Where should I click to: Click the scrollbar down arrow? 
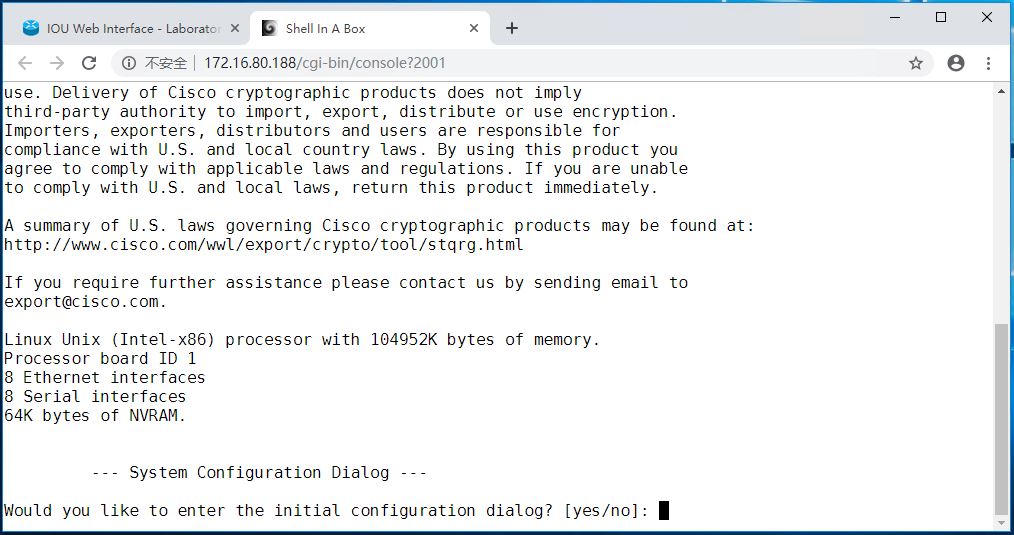tap(1002, 523)
